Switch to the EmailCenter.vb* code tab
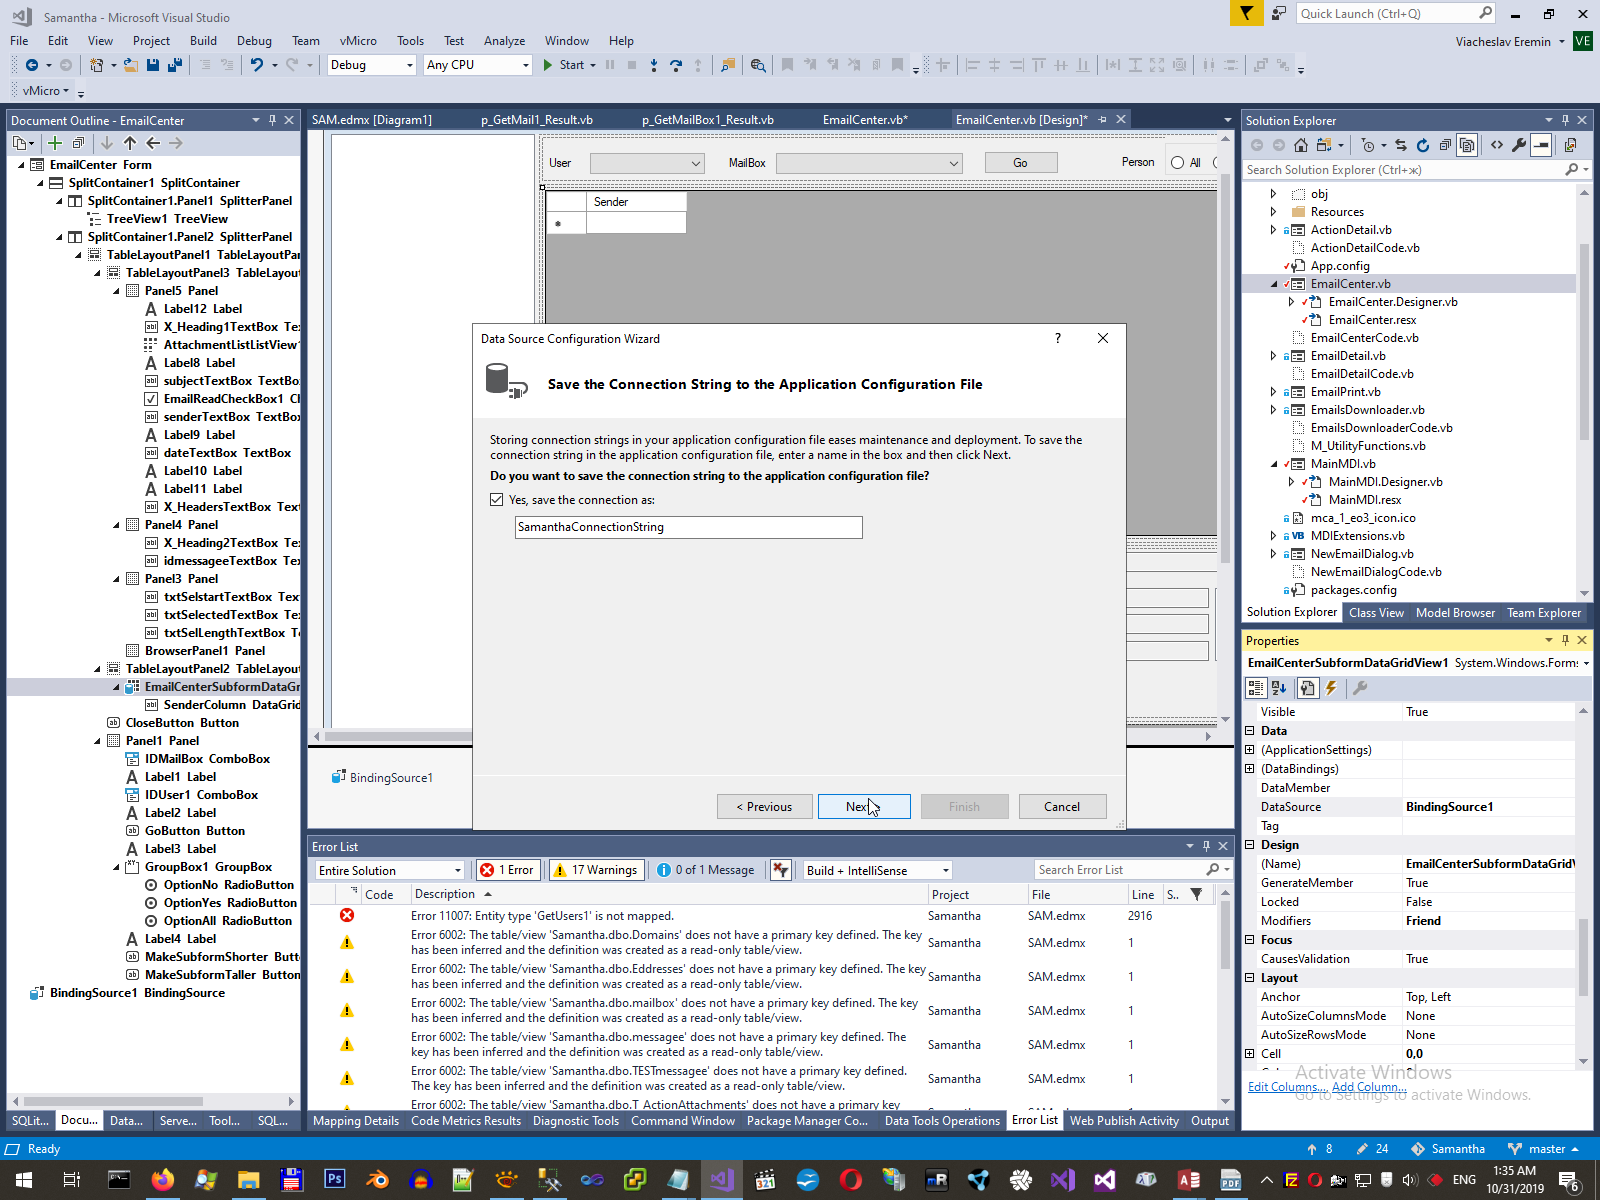1600x1200 pixels. 865,120
